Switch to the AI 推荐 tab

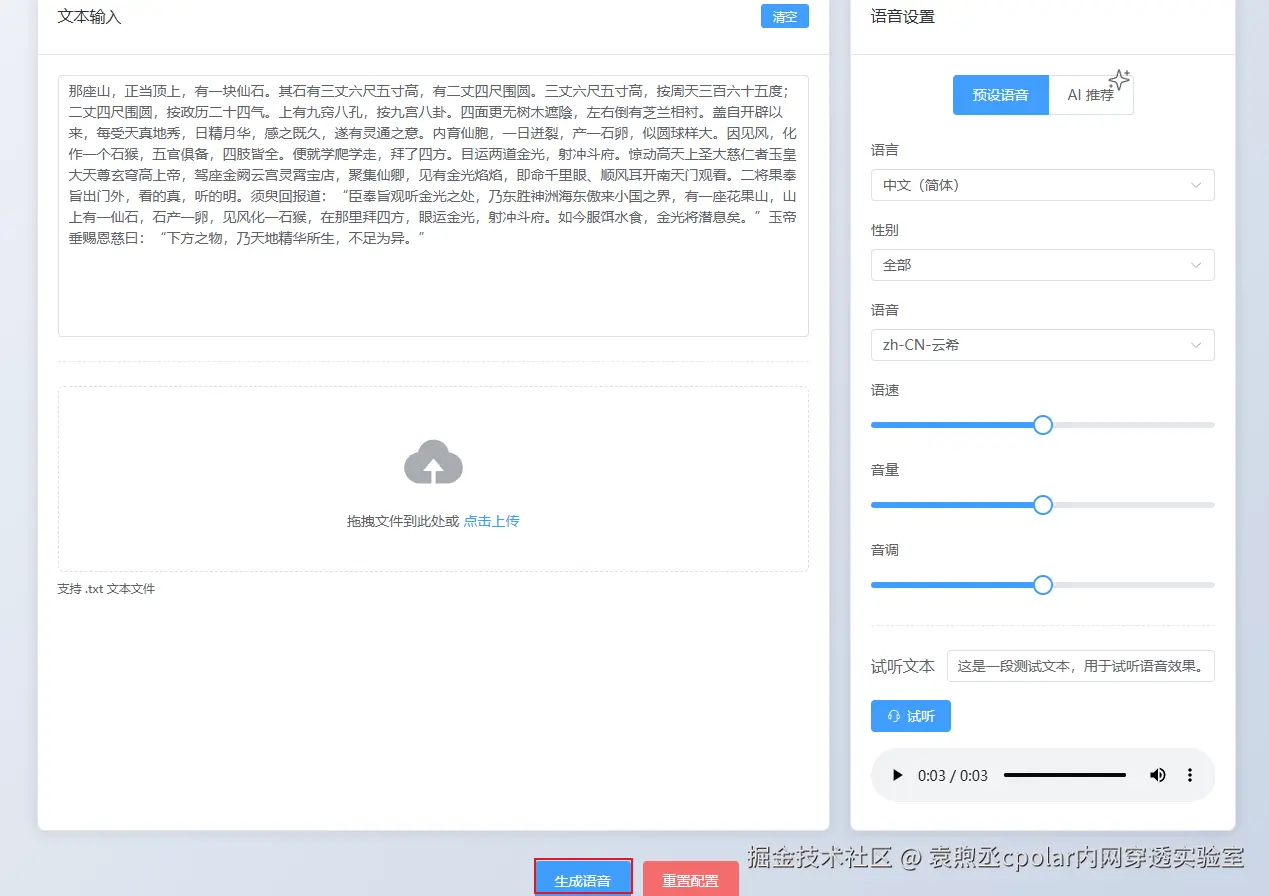tap(1091, 95)
